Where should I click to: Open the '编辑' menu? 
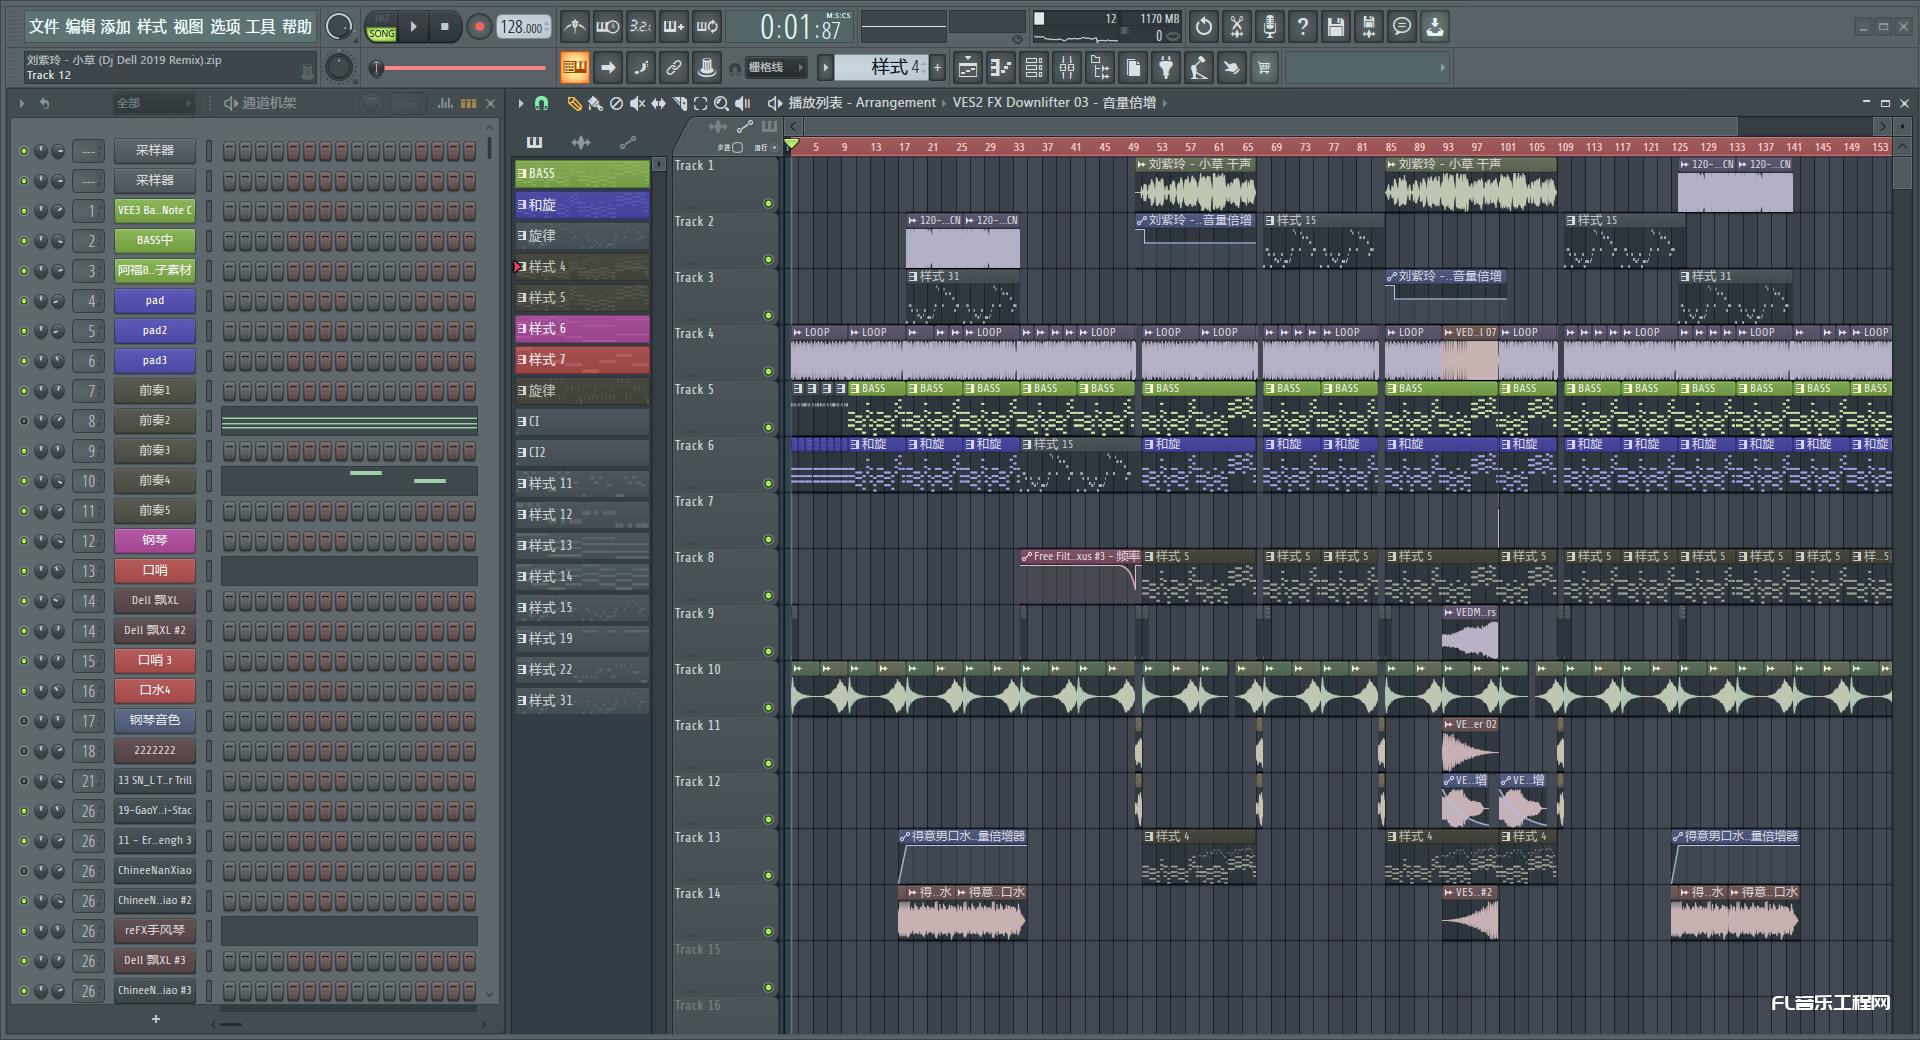click(80, 27)
